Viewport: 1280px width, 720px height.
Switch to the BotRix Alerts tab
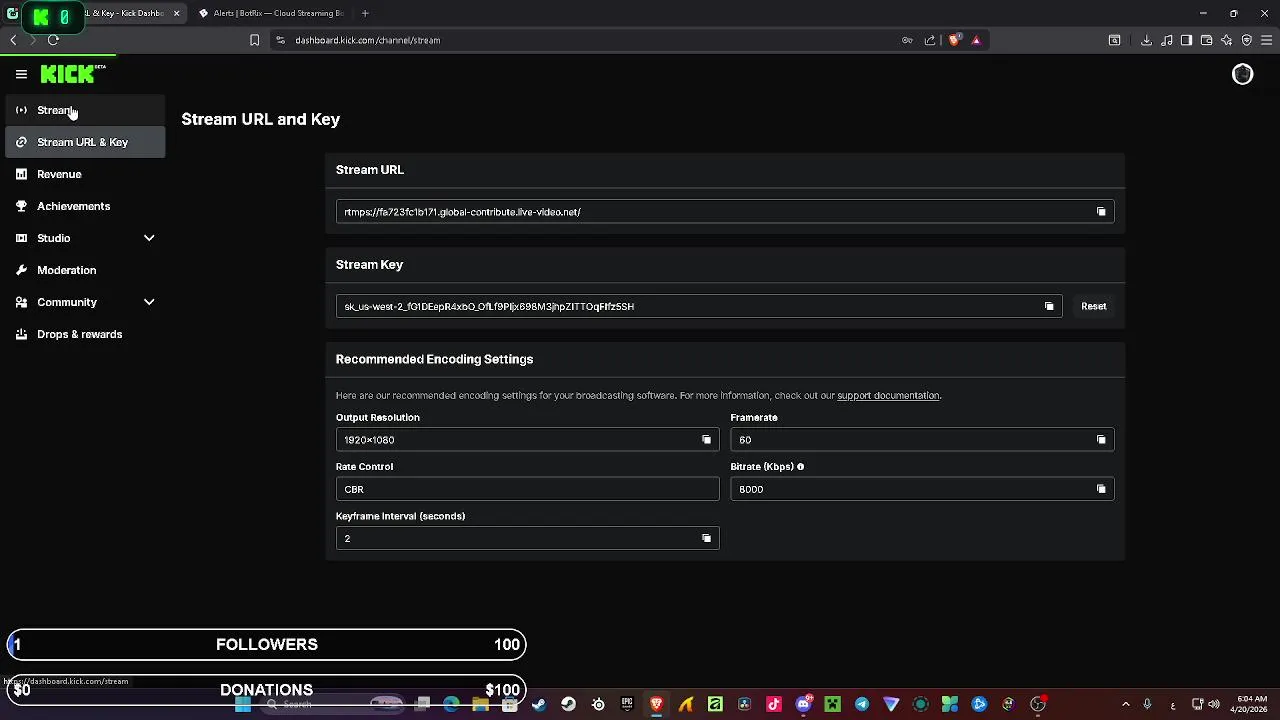(270, 13)
